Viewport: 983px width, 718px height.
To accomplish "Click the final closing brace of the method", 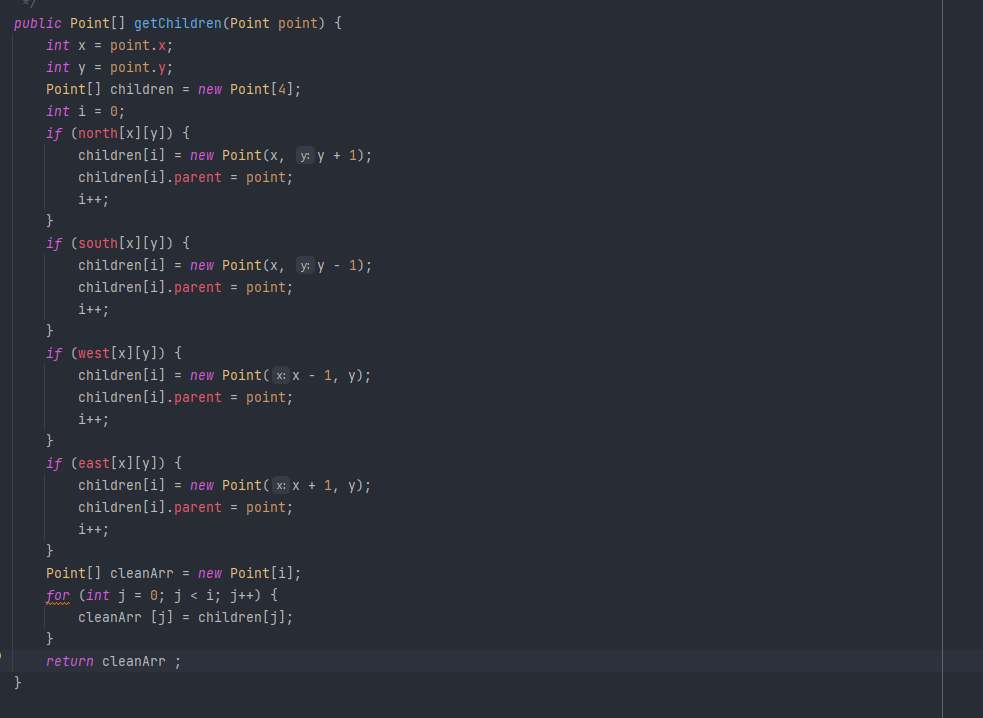I will tap(17, 682).
